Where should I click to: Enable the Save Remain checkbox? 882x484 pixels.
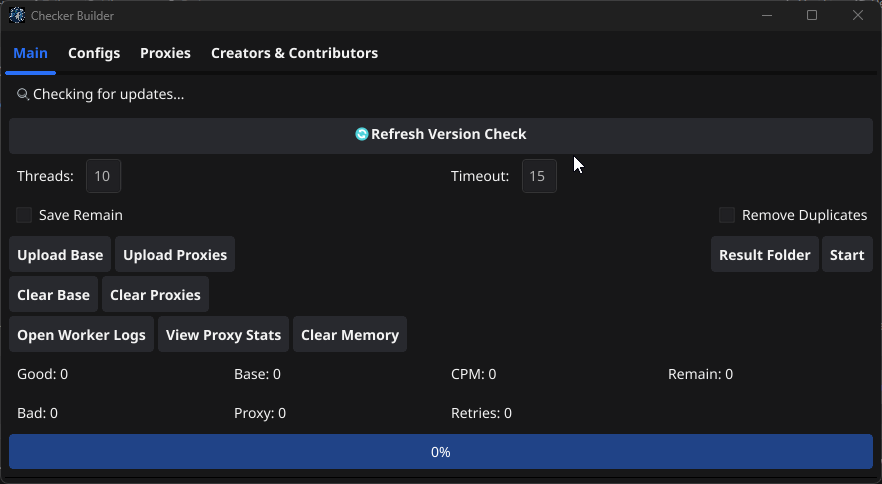(24, 215)
